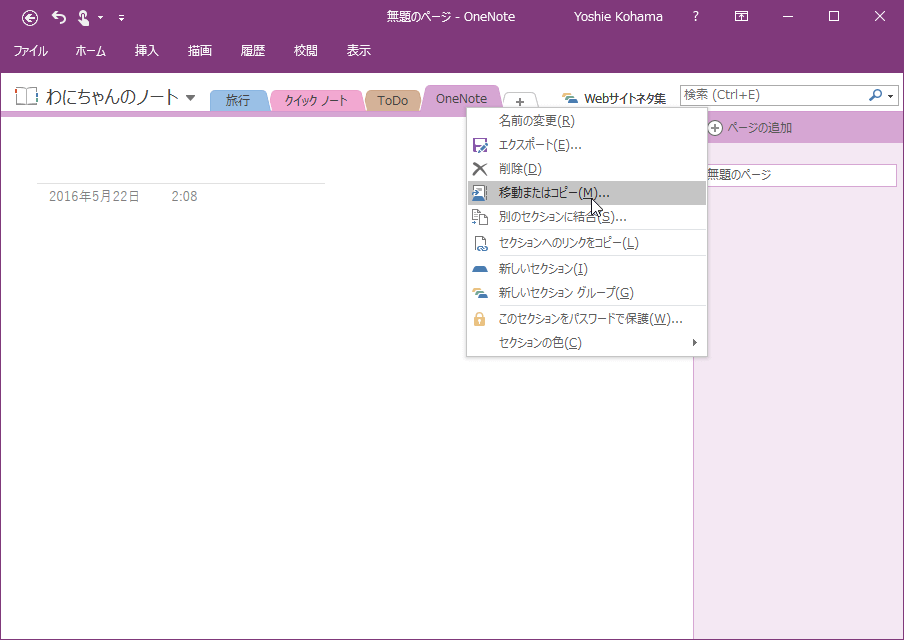Click the ribbon display options icon
The height and width of the screenshot is (640, 904).
pos(741,17)
